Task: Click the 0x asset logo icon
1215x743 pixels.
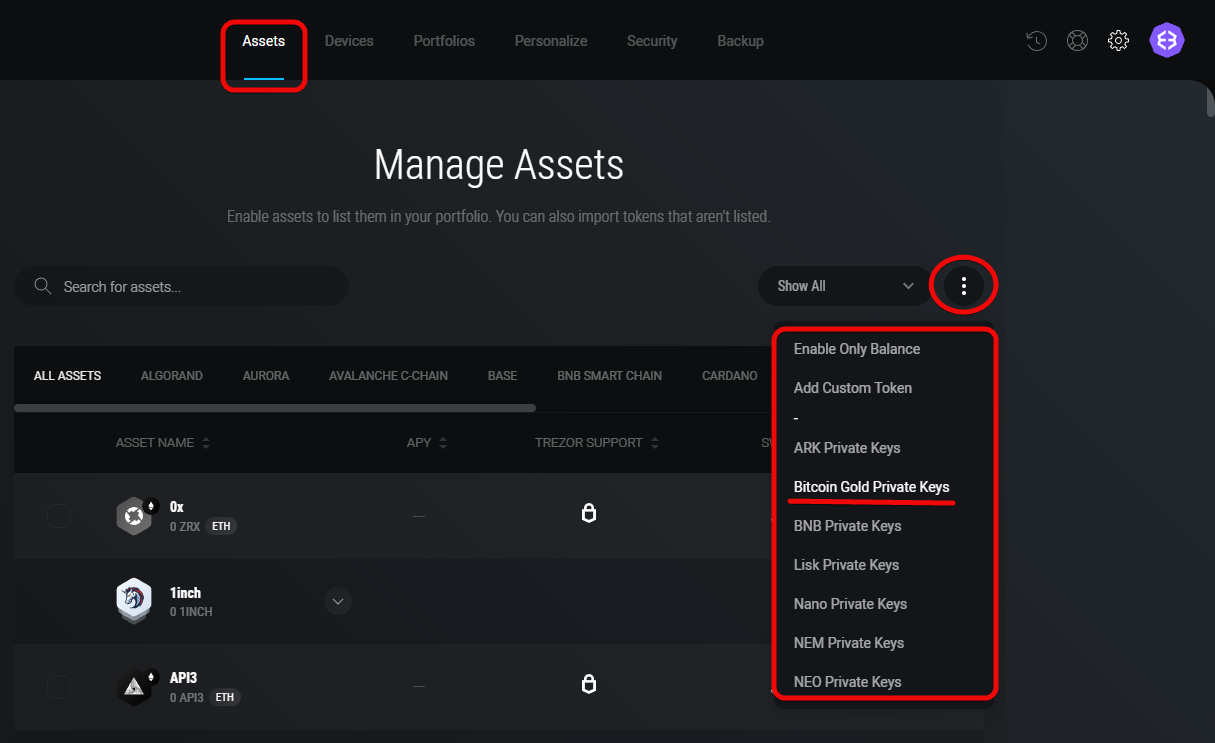Action: pyautogui.click(x=134, y=516)
